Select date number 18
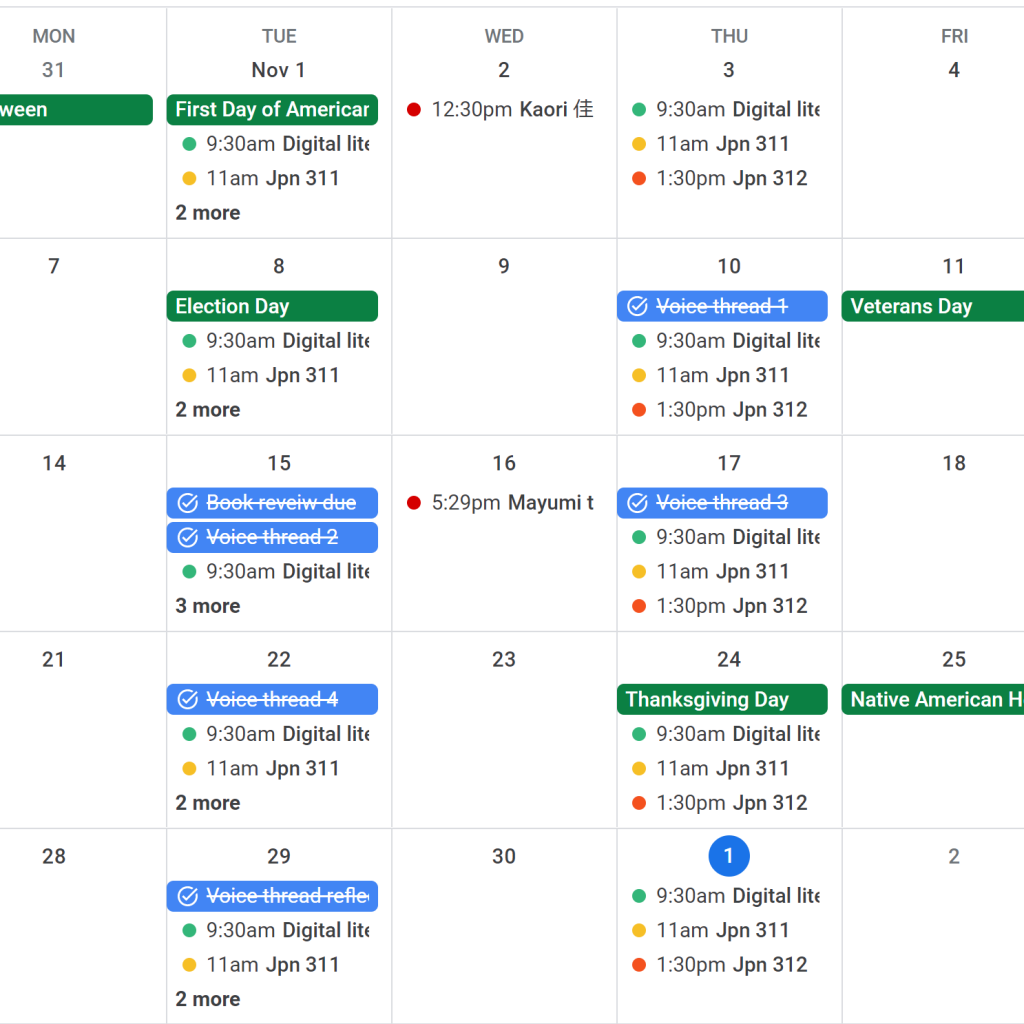The image size is (1024, 1024). [x=954, y=464]
